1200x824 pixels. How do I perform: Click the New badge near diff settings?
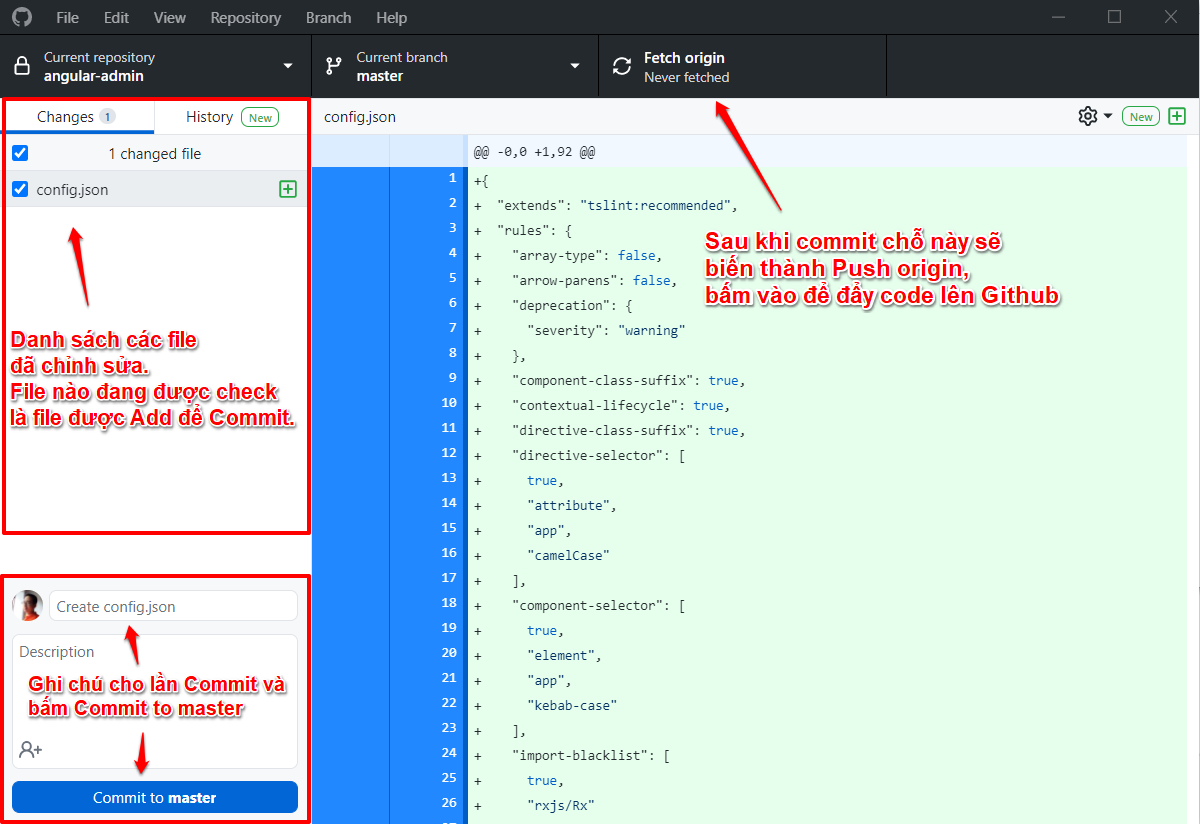[1141, 117]
